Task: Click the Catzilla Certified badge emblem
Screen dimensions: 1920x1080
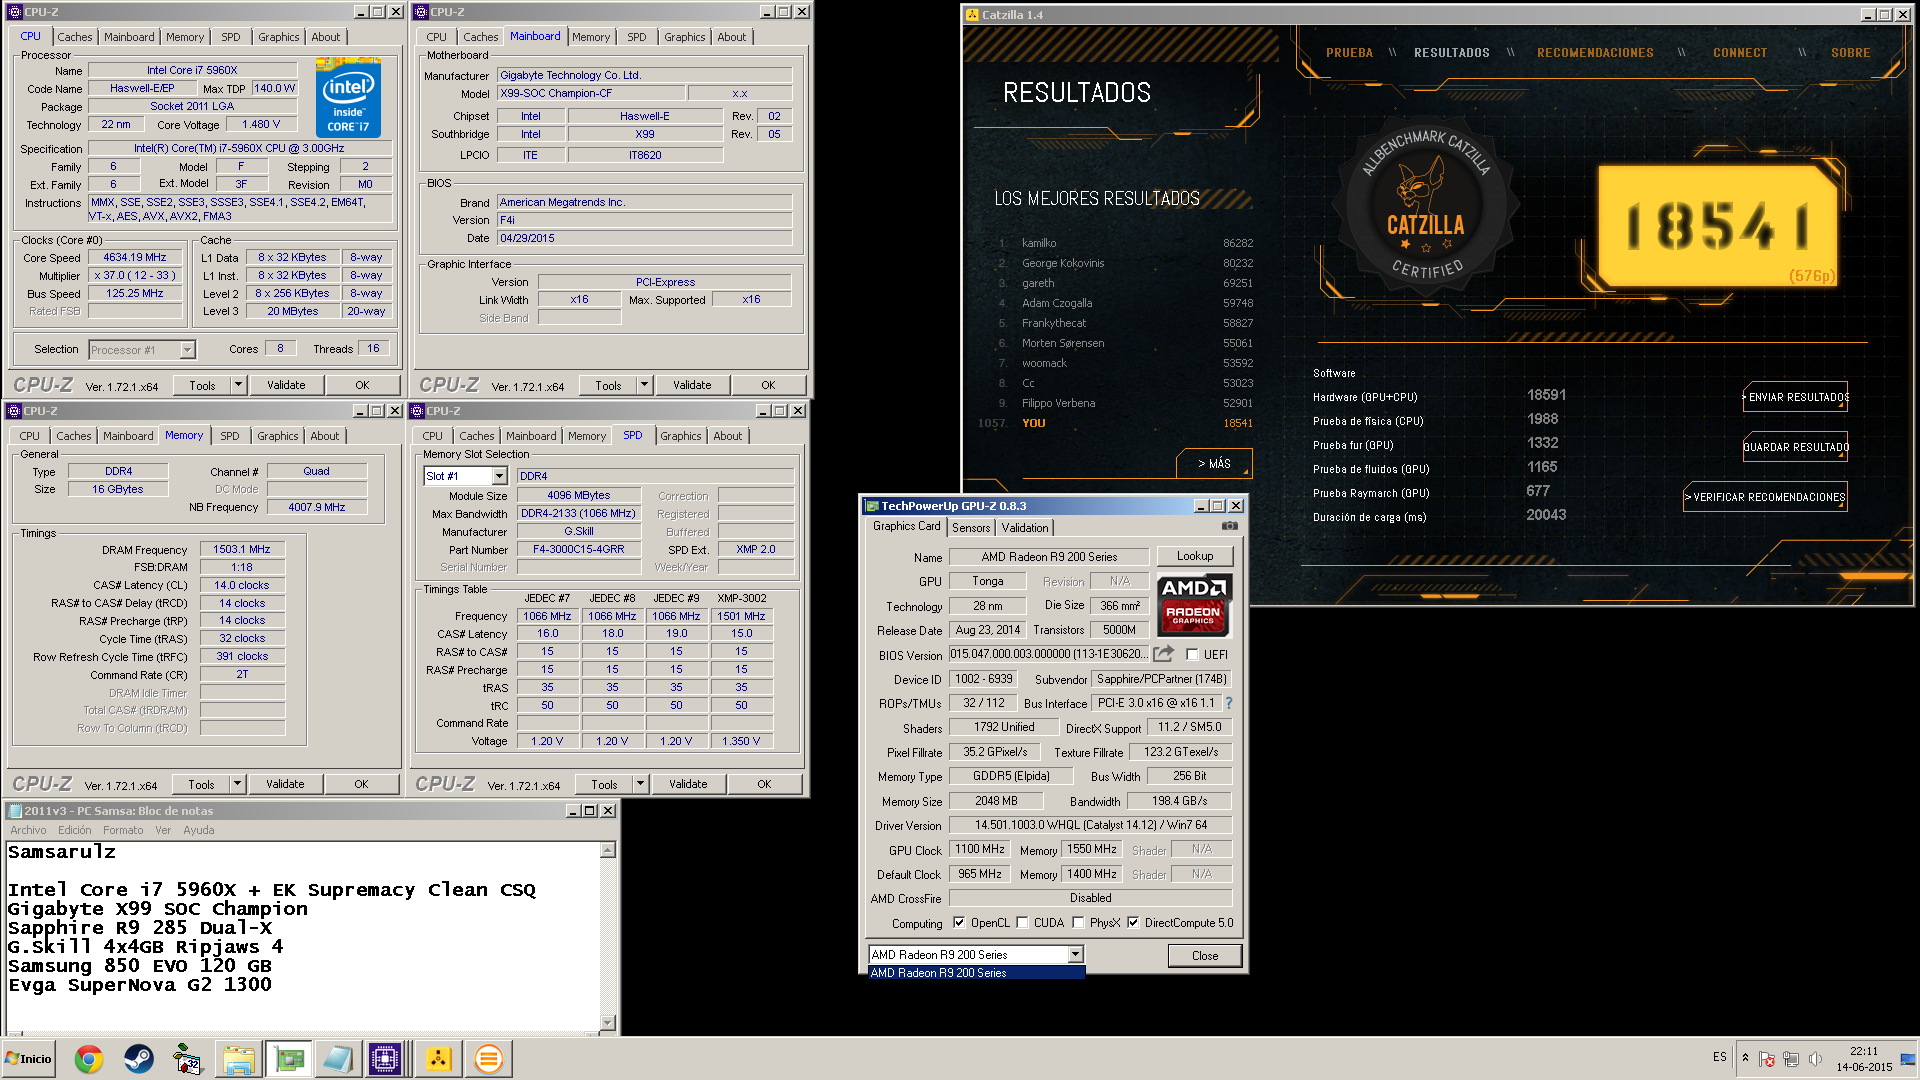Action: (1427, 207)
